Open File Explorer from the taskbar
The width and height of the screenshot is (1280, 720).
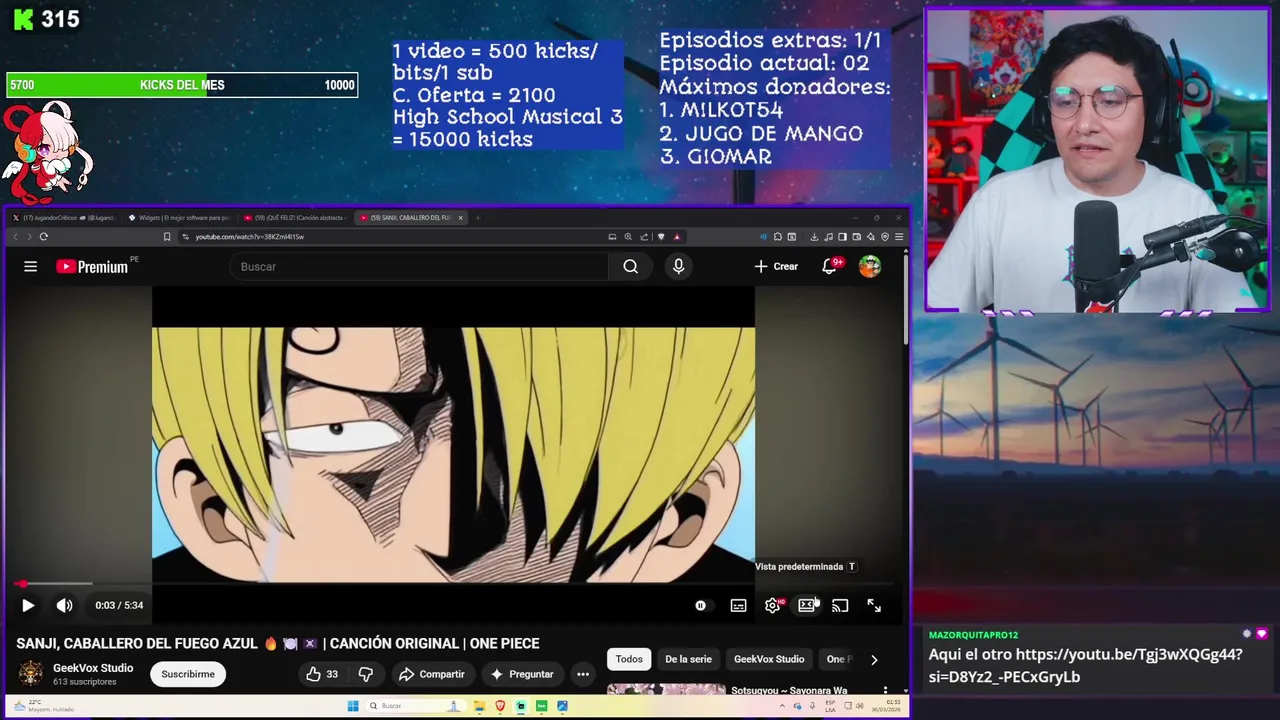click(x=479, y=706)
